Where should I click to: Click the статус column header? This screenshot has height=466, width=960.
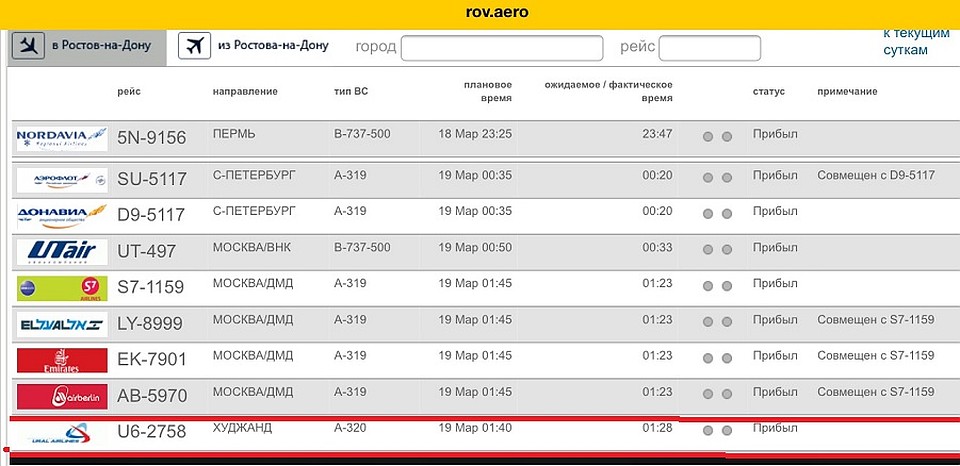tap(768, 92)
